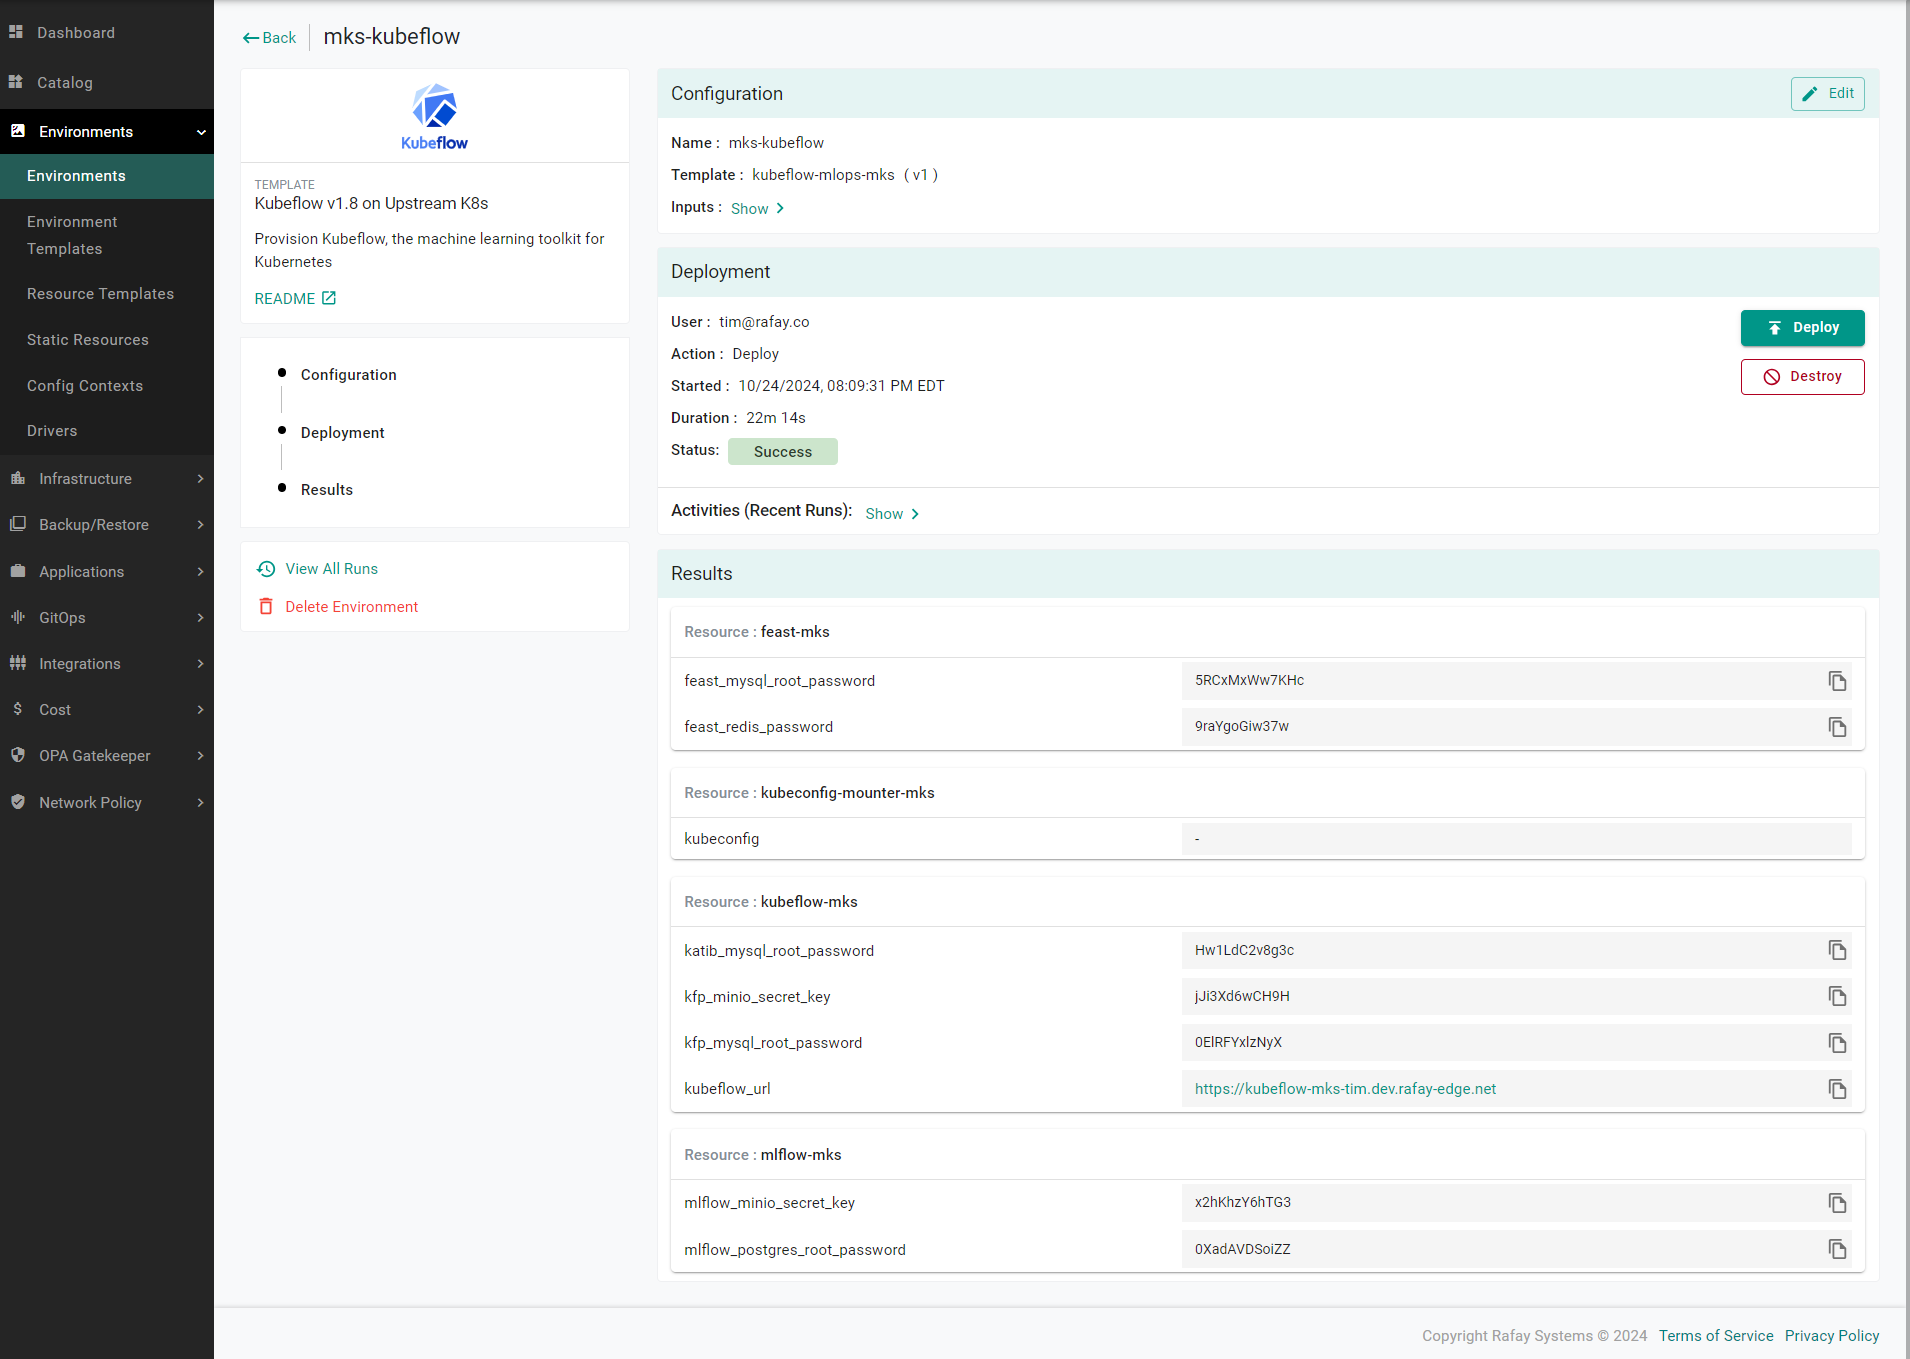This screenshot has height=1359, width=1910.
Task: Jump to Results section step
Action: pyautogui.click(x=326, y=490)
